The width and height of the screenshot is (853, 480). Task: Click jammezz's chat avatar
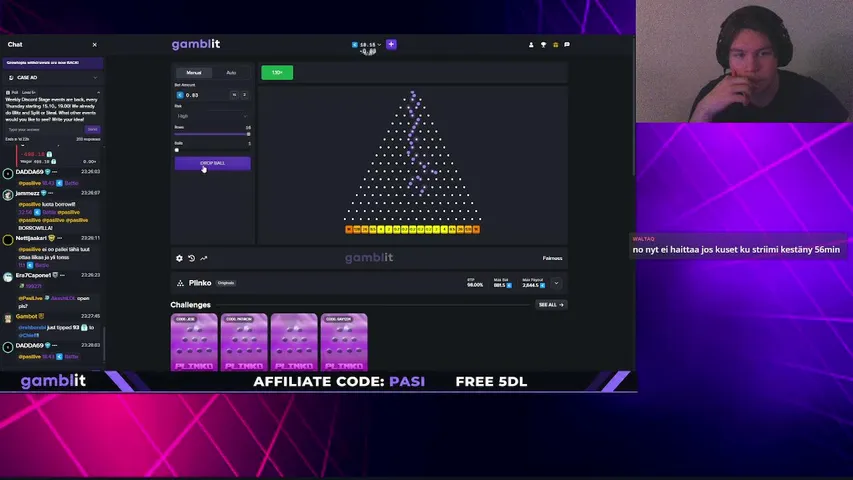coord(8,194)
